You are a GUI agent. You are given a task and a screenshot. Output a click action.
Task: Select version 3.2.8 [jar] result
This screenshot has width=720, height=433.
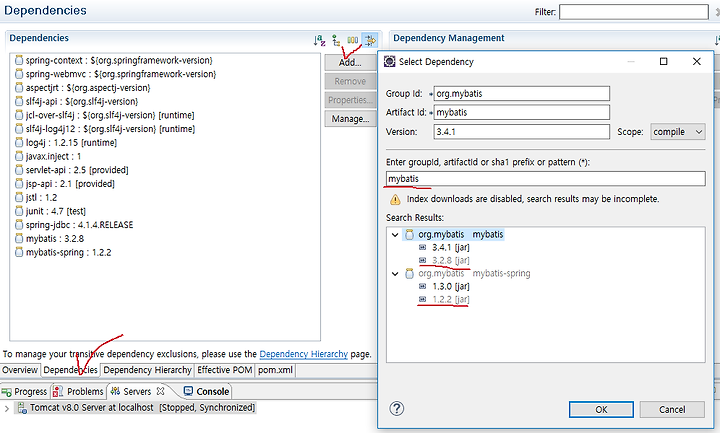point(450,260)
